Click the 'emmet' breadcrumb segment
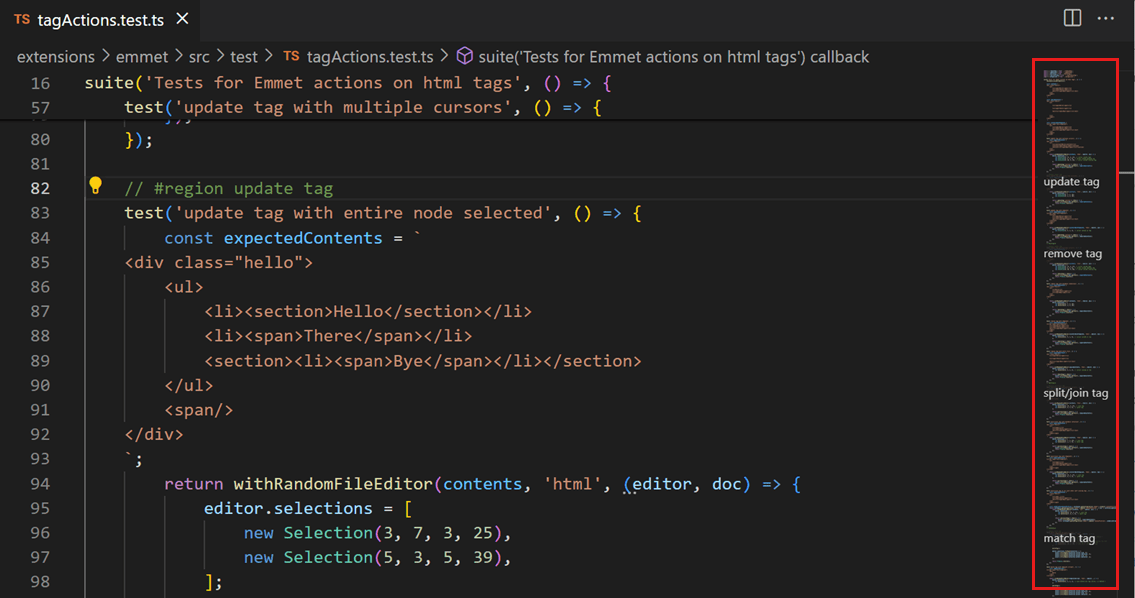 (x=142, y=57)
